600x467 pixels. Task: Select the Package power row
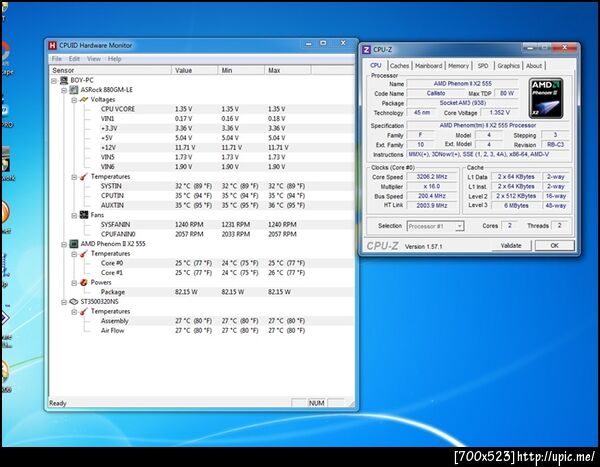[202, 292]
